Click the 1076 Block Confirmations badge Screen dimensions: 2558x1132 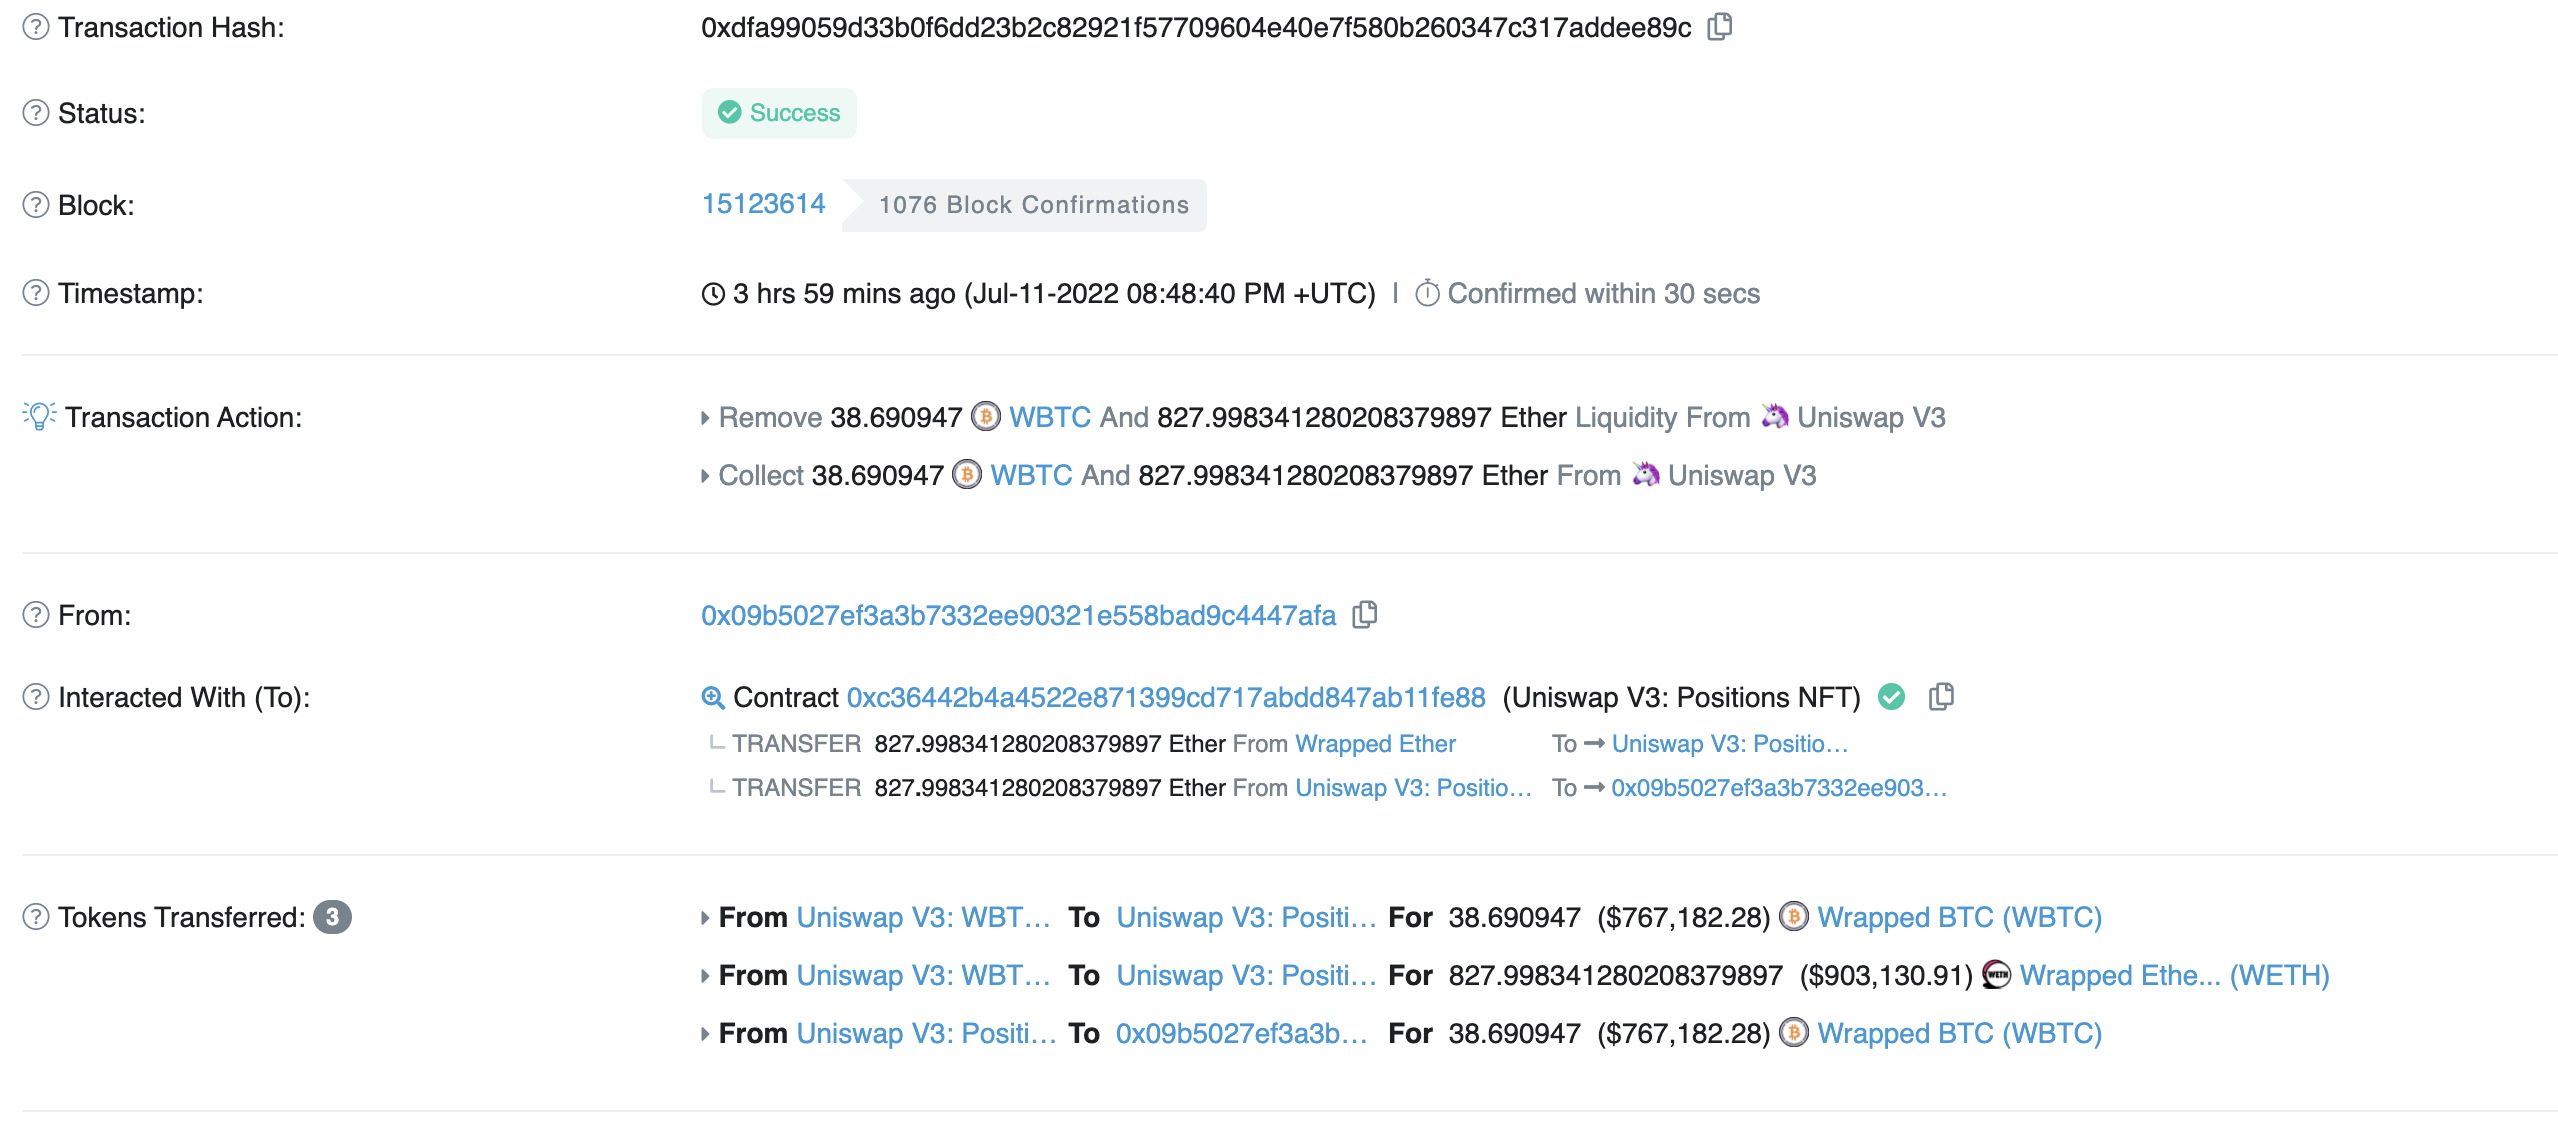(x=1025, y=205)
